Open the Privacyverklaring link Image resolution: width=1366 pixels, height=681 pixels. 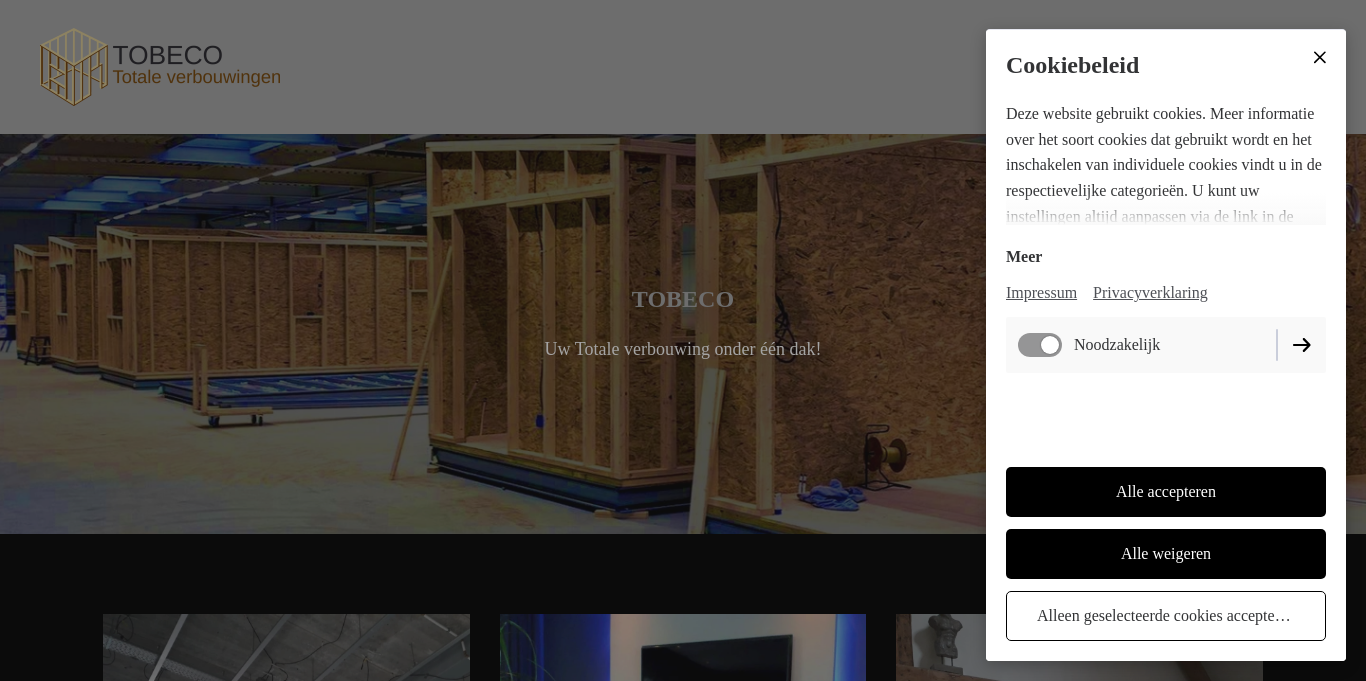click(1150, 293)
